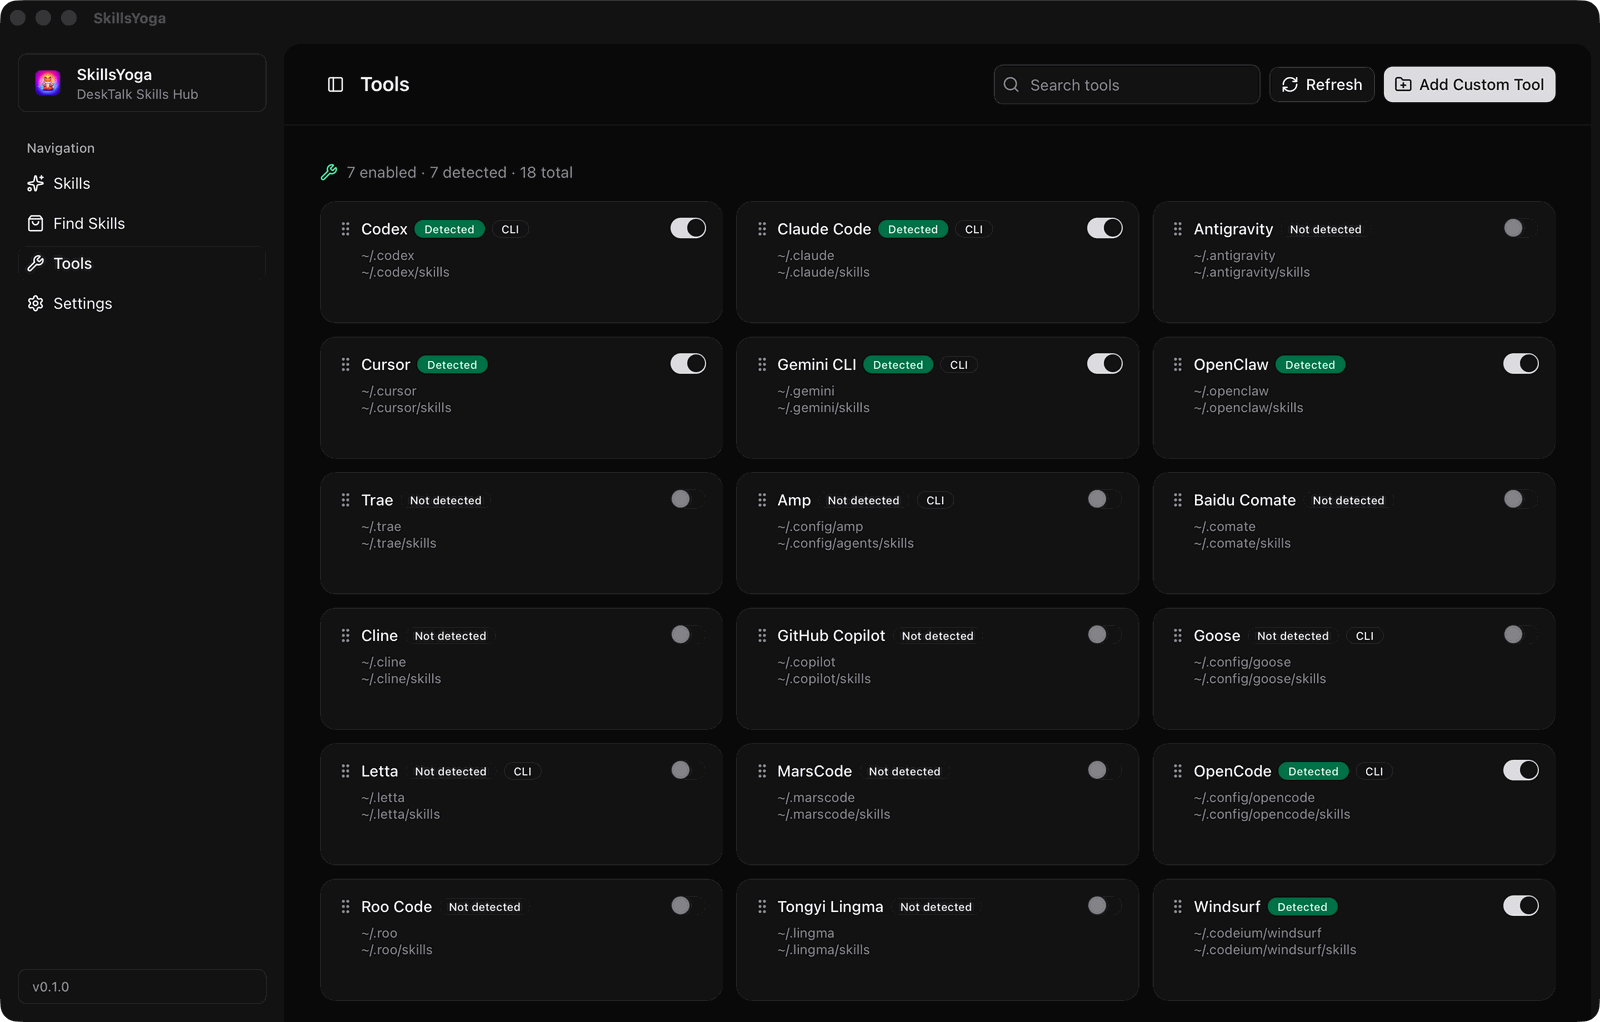Screen dimensions: 1600x1022
Task: Enable the Trae toggle
Action: tap(688, 499)
